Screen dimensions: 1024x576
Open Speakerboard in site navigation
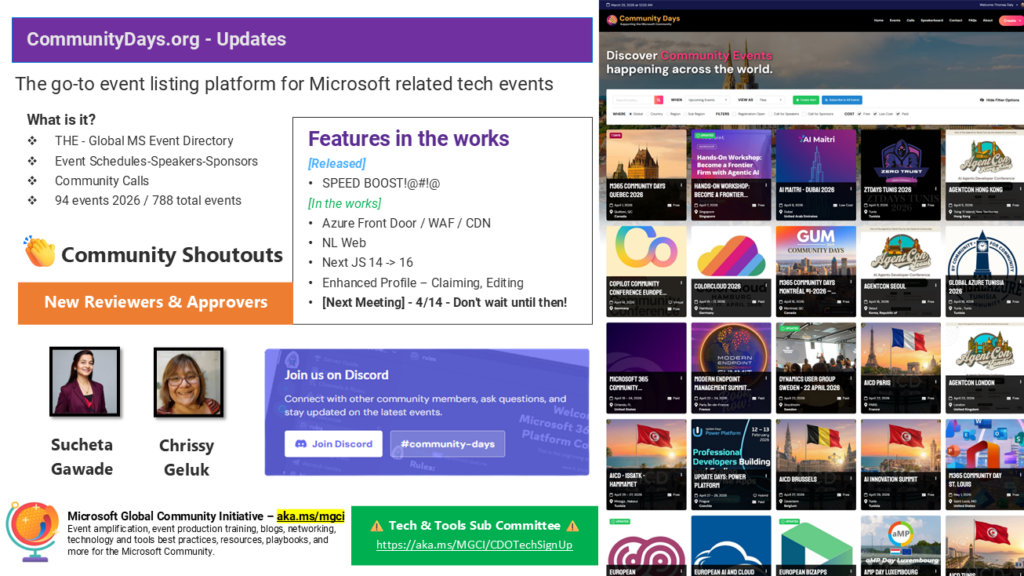(x=932, y=20)
